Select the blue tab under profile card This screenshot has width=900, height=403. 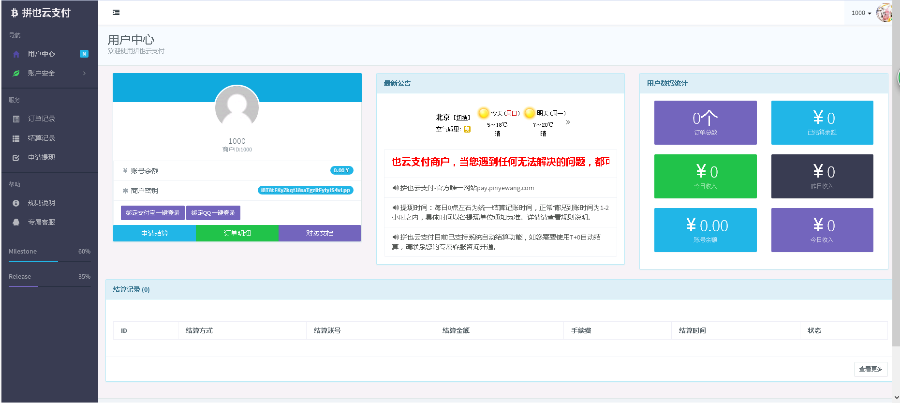153,233
